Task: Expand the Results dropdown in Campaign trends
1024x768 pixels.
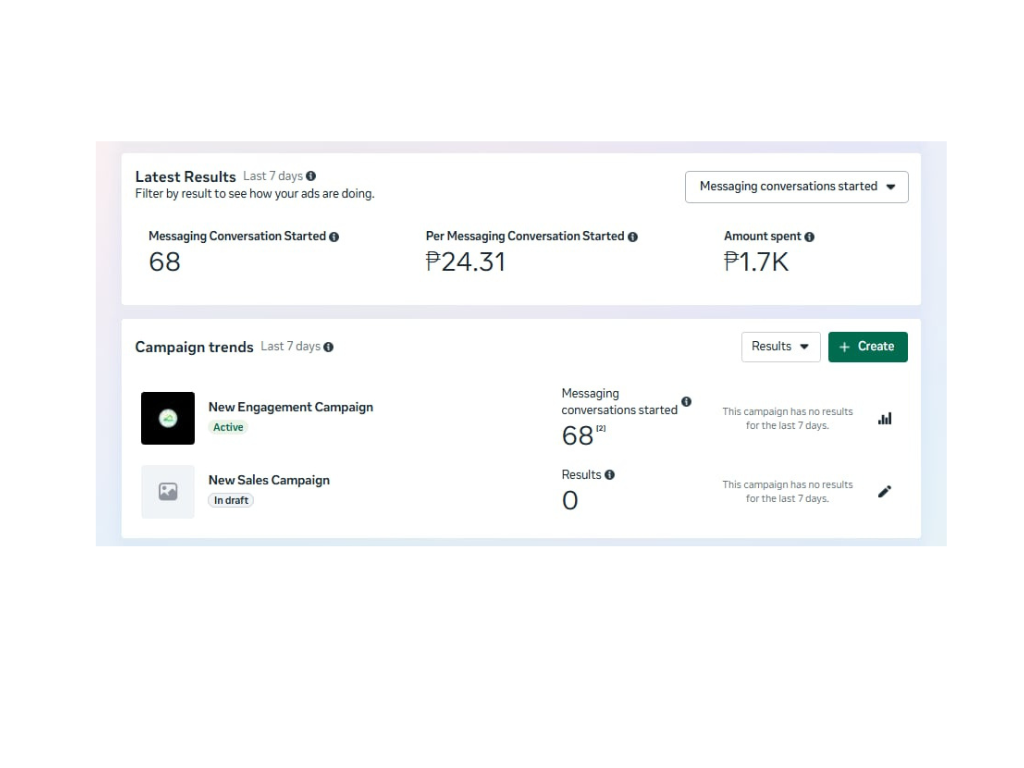Action: click(x=780, y=347)
